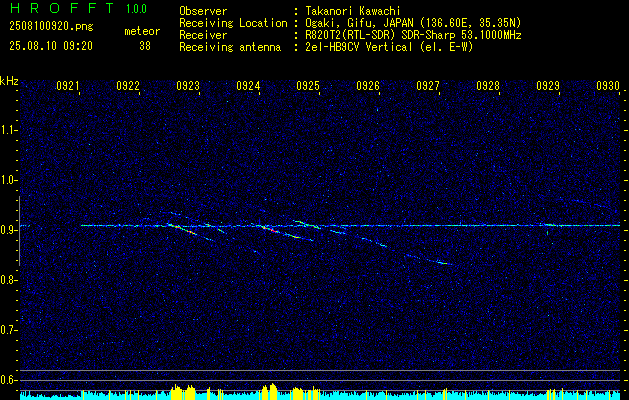This screenshot has width=629, height=400.
Task: Click antenna text 2el-HB9CV Vertical
Action: [359, 47]
